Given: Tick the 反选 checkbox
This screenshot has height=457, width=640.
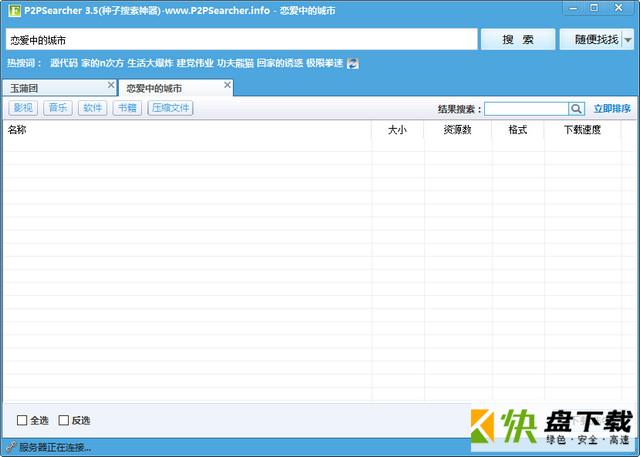Looking at the screenshot, I should pos(64,420).
